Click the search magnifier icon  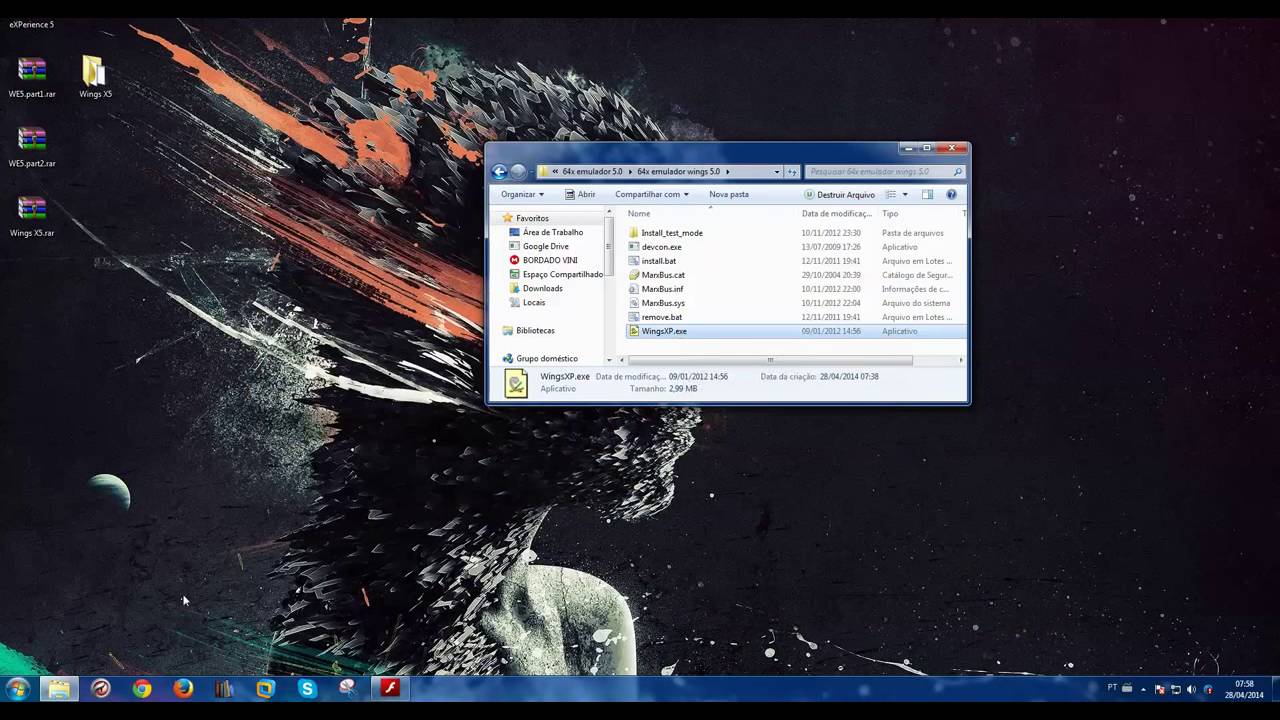(957, 172)
